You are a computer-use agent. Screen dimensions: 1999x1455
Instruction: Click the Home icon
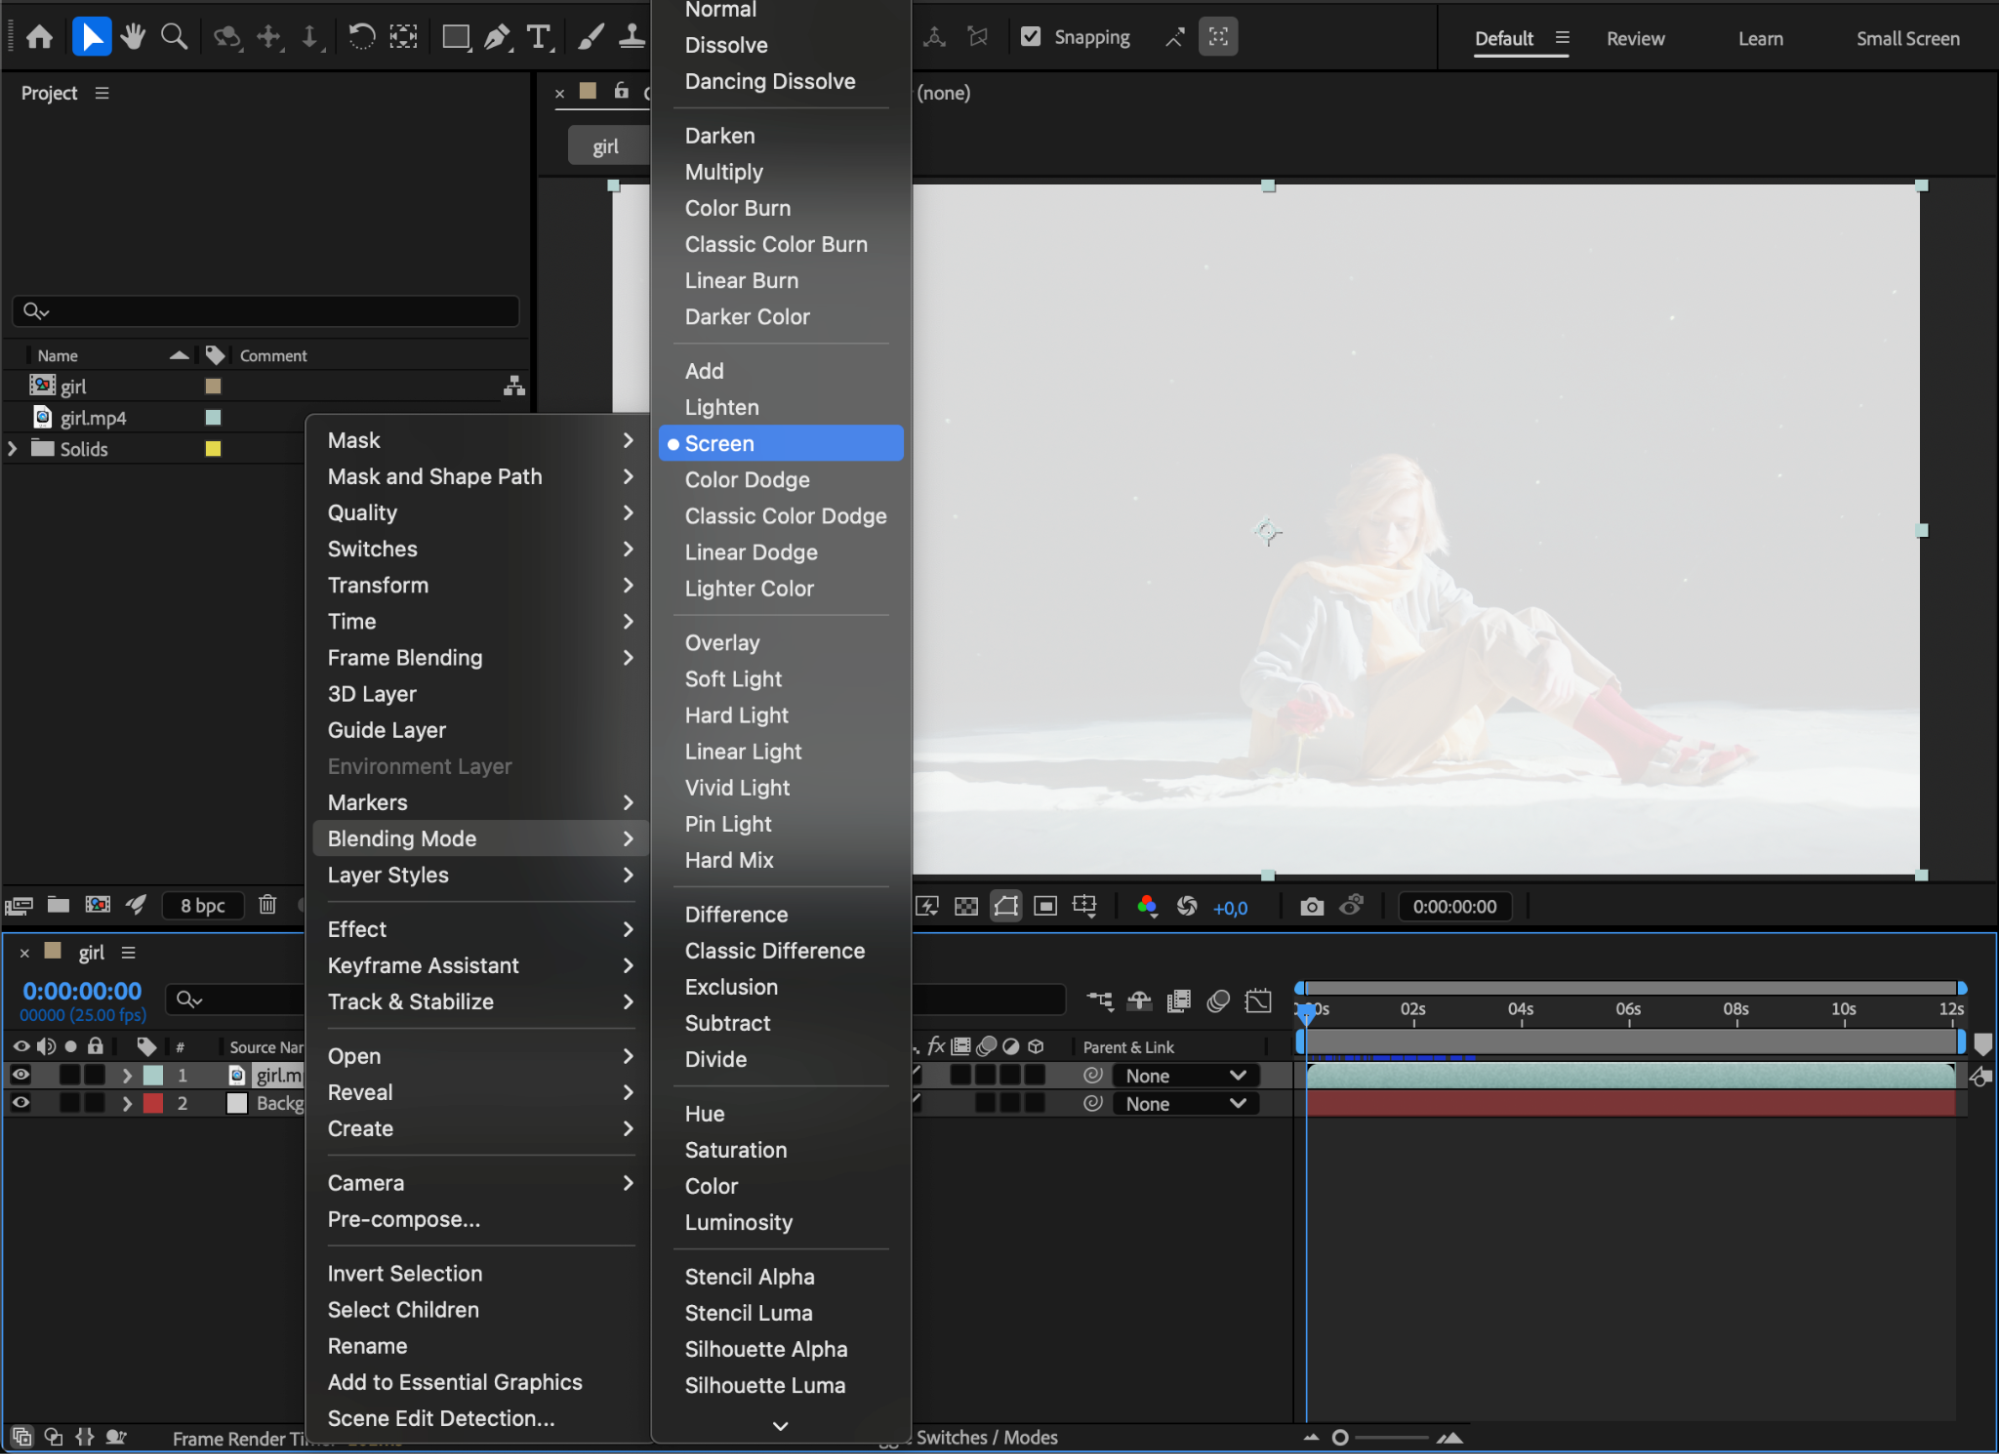pos(39,37)
